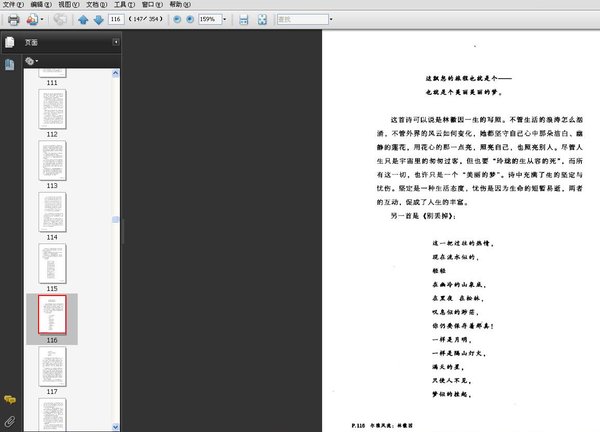Open the 视图 (View) menu
Screen dimensions: 600x432
coord(68,5)
